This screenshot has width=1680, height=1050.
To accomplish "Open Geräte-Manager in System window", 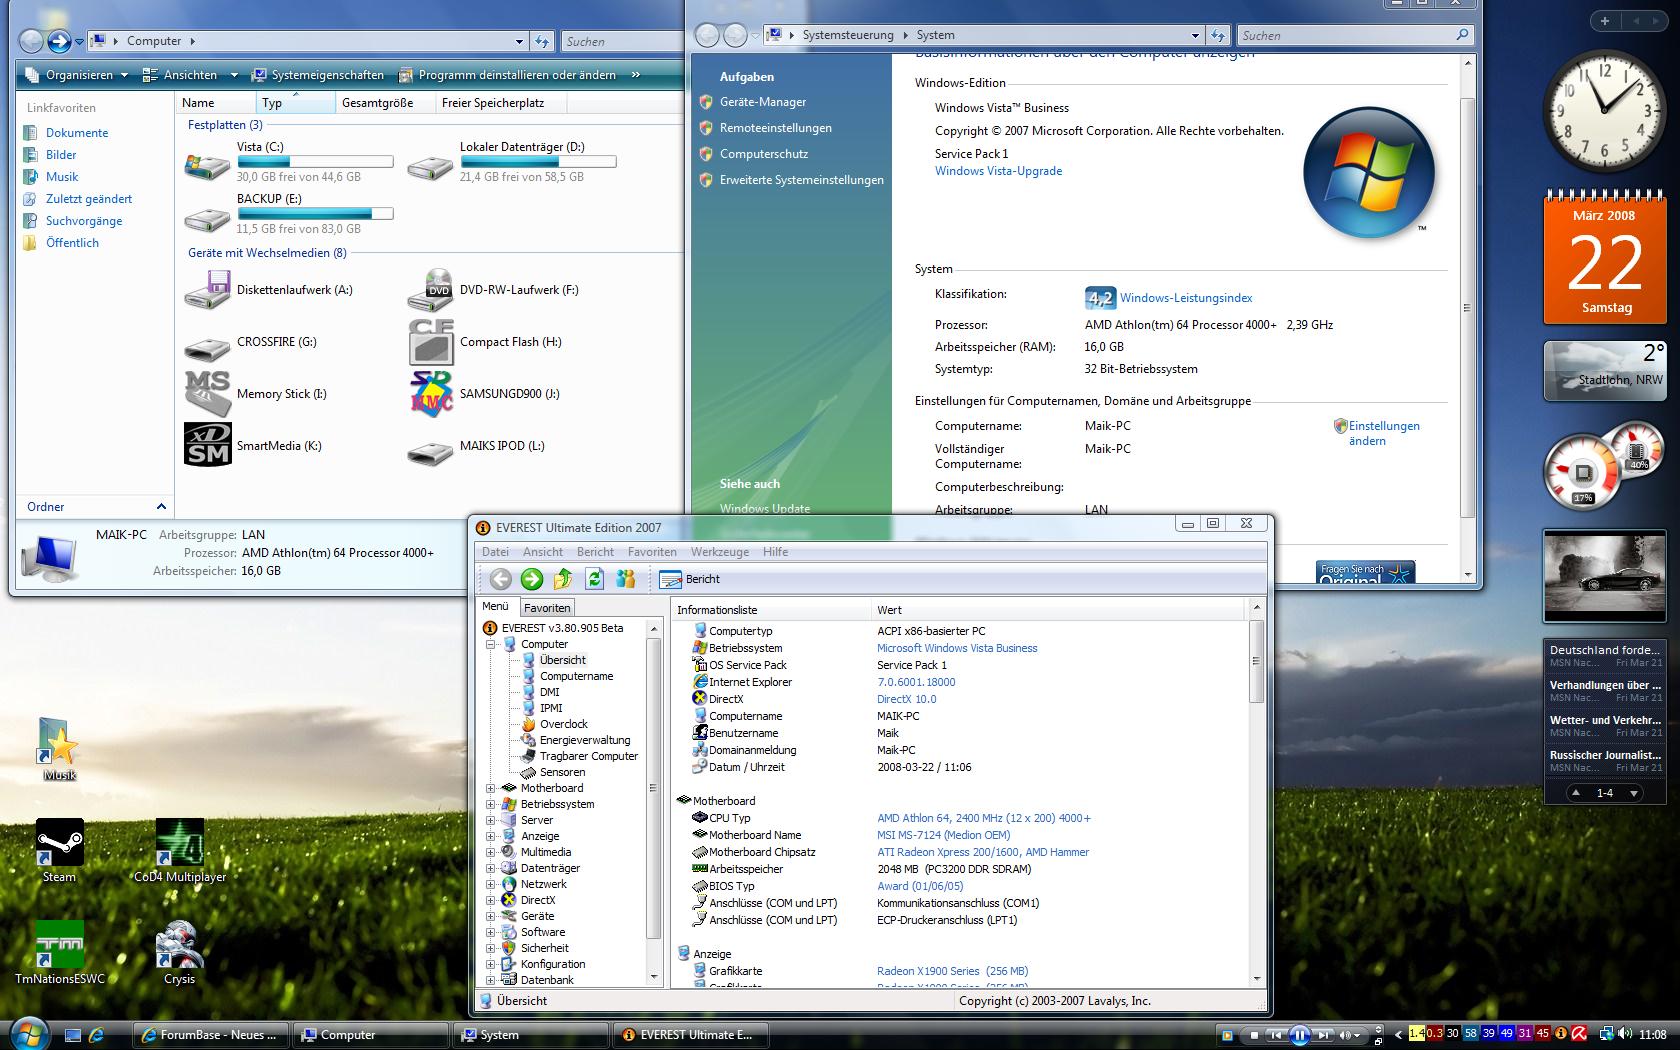I will click(x=763, y=102).
